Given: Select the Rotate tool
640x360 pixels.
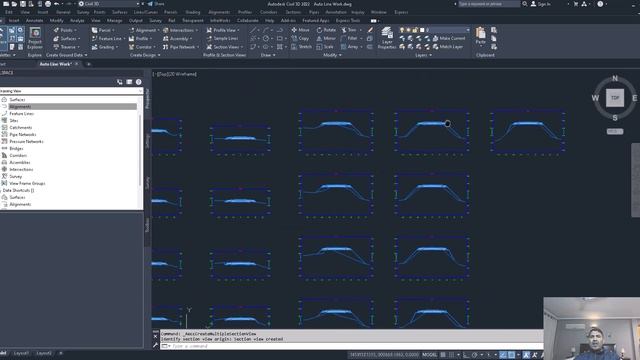Looking at the screenshot, I should 326,30.
